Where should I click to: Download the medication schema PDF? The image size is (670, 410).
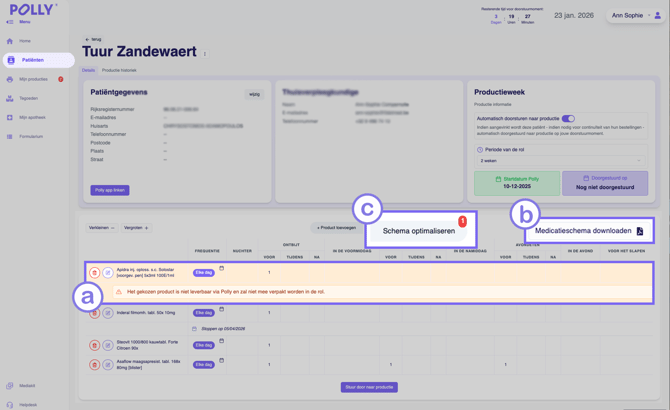click(589, 231)
